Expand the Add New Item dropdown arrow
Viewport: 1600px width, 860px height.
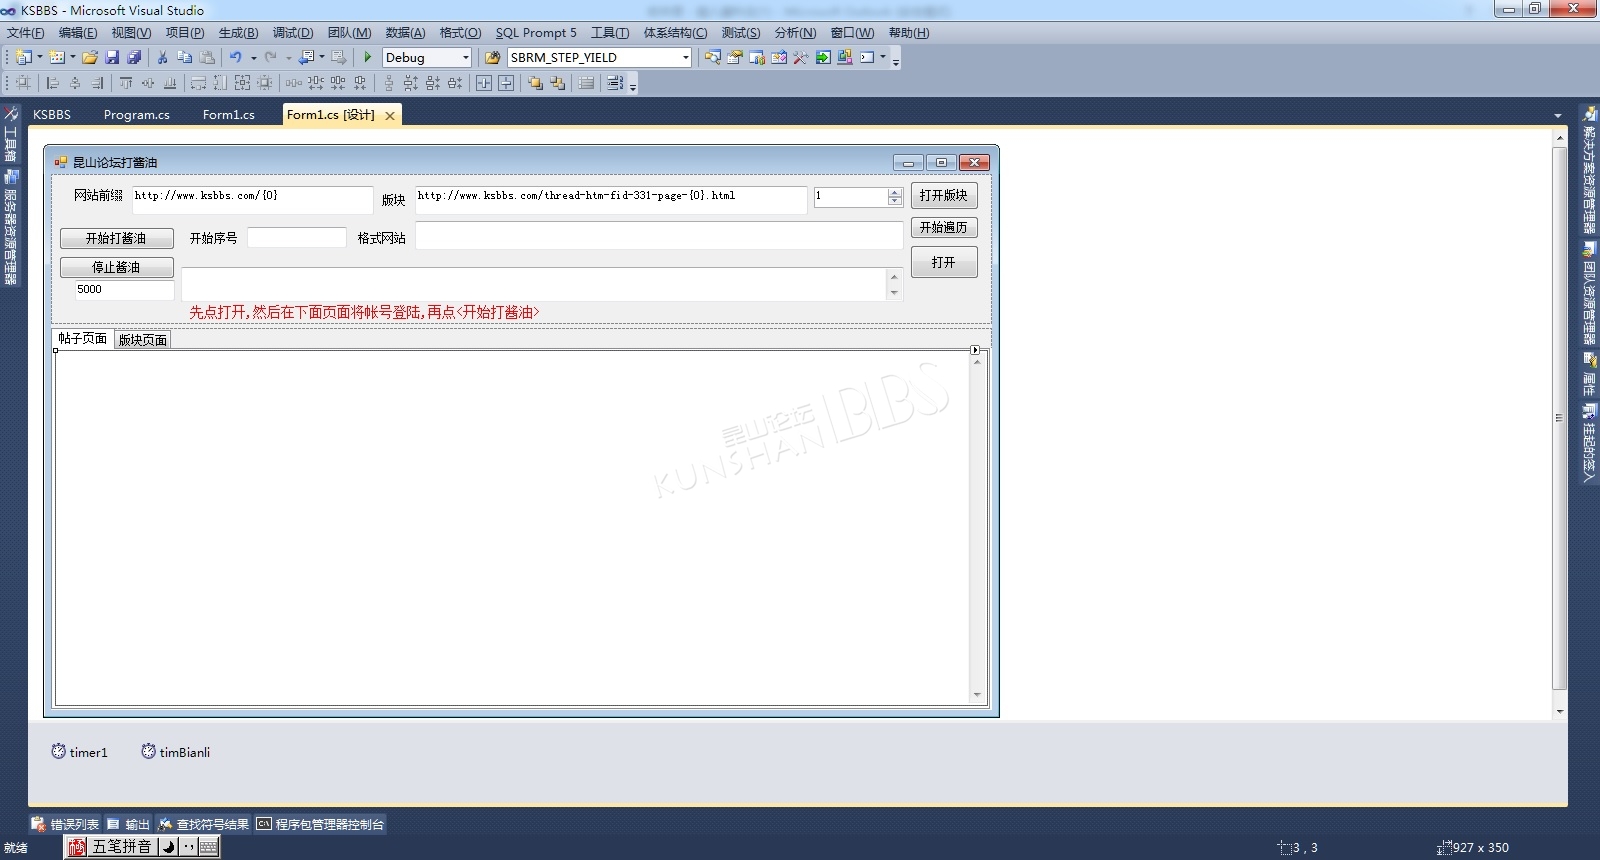point(73,57)
